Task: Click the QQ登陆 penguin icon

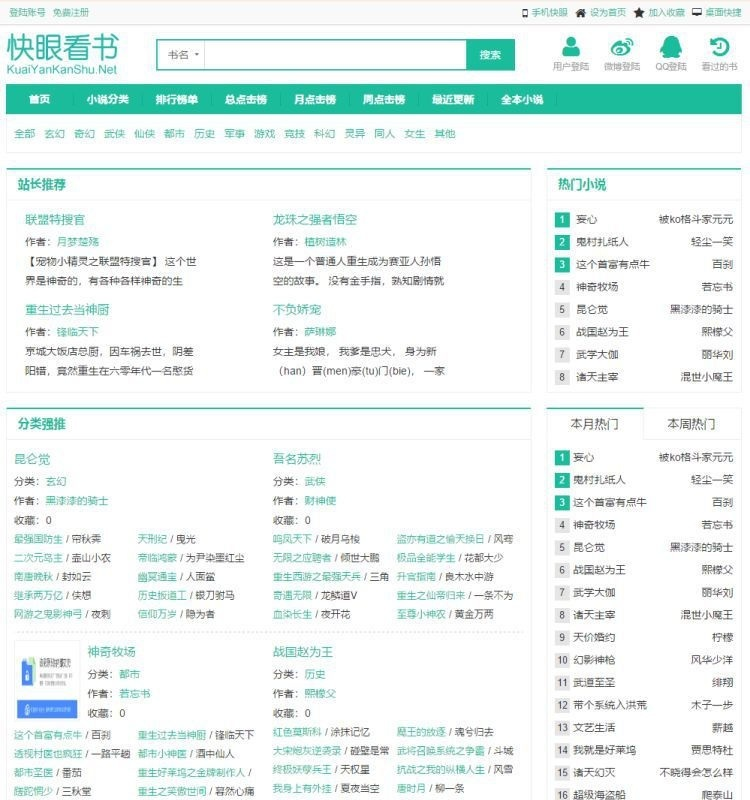Action: [670, 47]
